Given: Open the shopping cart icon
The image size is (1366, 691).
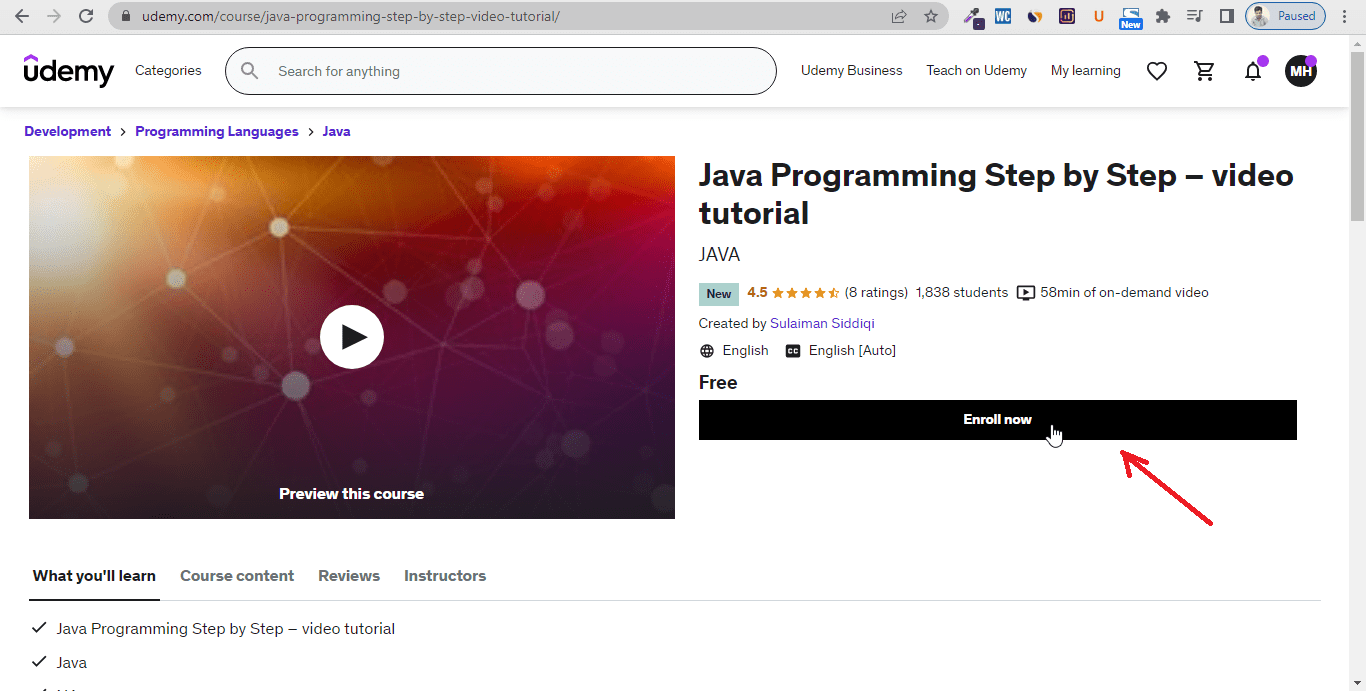Looking at the screenshot, I should (x=1205, y=71).
